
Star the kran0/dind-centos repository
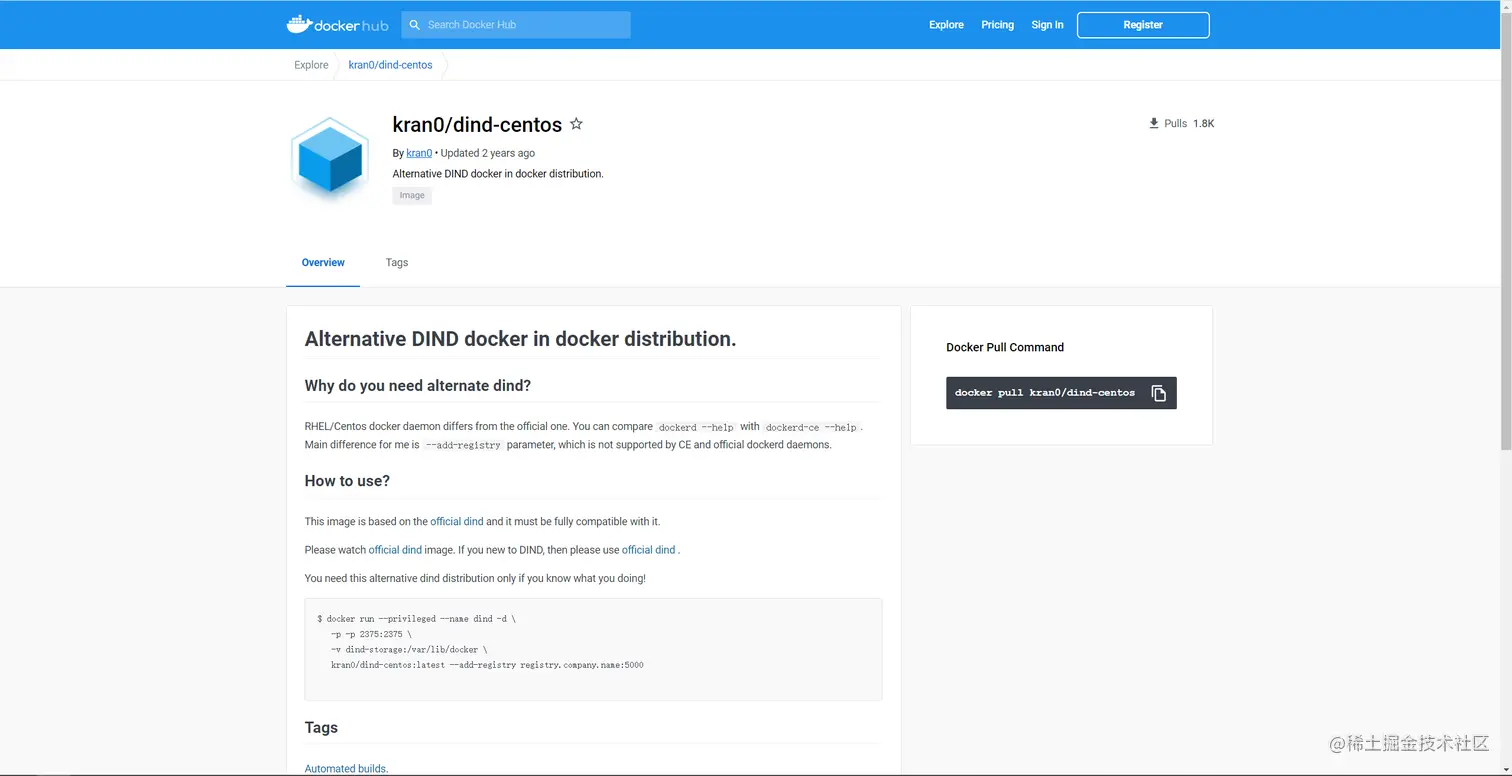[576, 124]
